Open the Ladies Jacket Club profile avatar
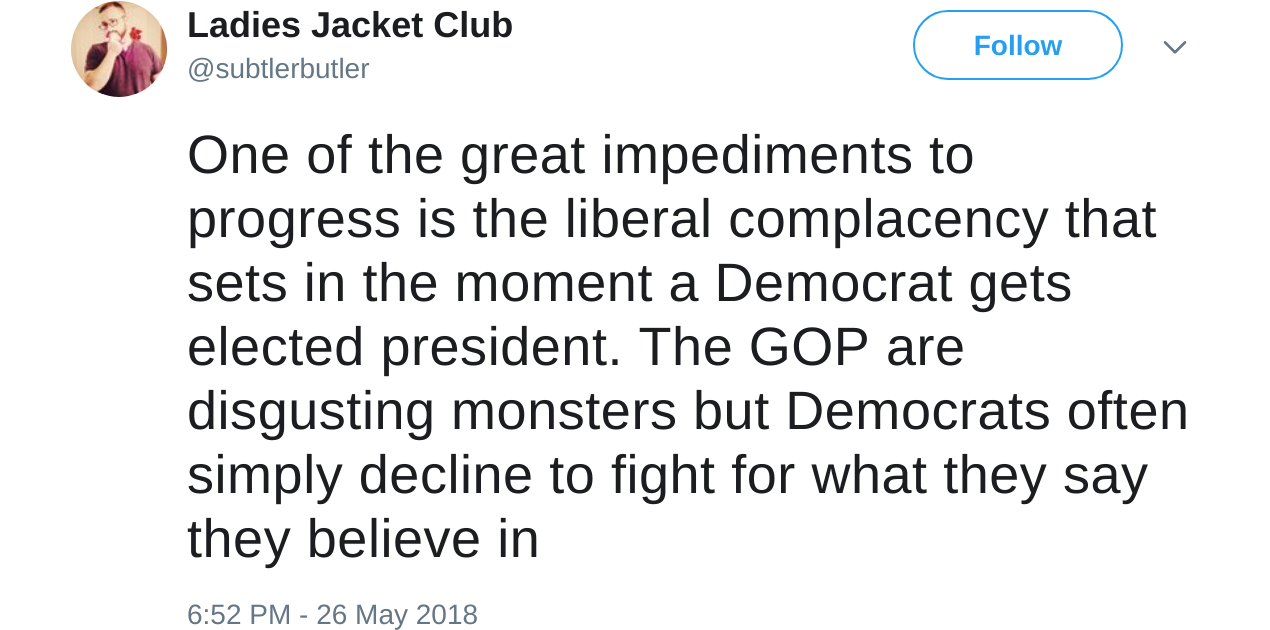Viewport: 1270px width, 630px height. click(119, 49)
